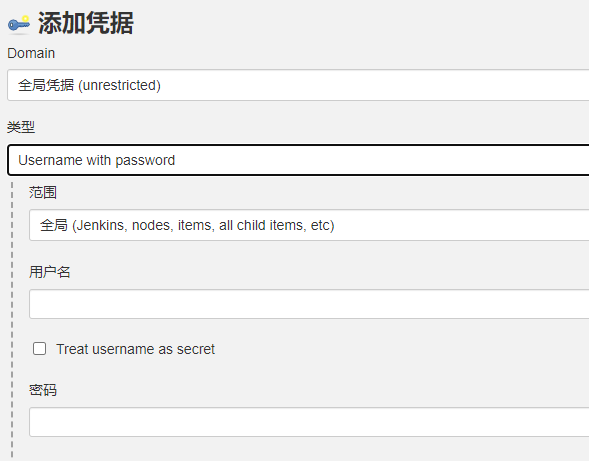The image size is (589, 461).
Task: Click the 密码 field label
Action: (x=43, y=390)
